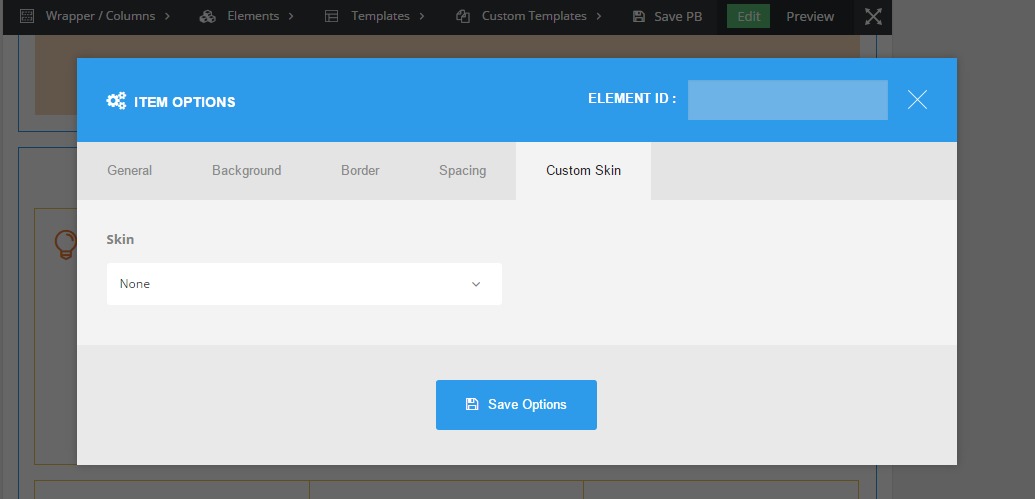Viewport: 1035px width, 499px height.
Task: Click the gears icon beside Item Options
Action: 116,101
